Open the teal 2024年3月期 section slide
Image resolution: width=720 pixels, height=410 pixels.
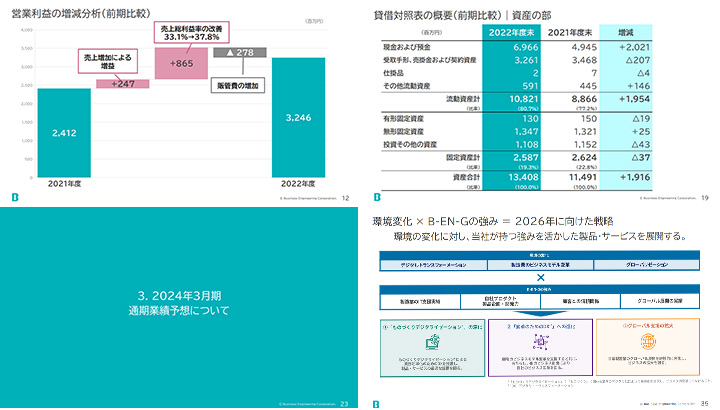coord(179,308)
